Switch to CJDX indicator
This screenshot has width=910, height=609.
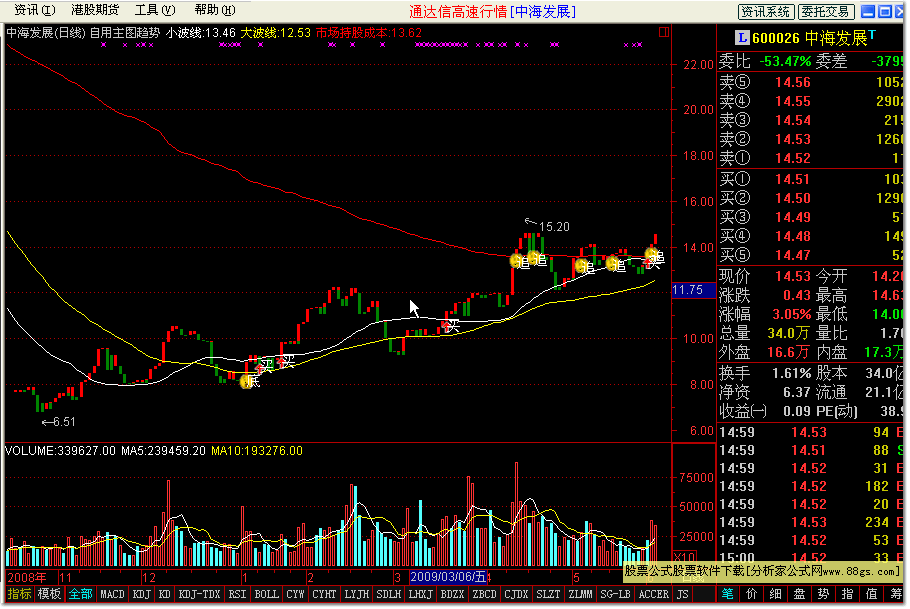click(517, 594)
